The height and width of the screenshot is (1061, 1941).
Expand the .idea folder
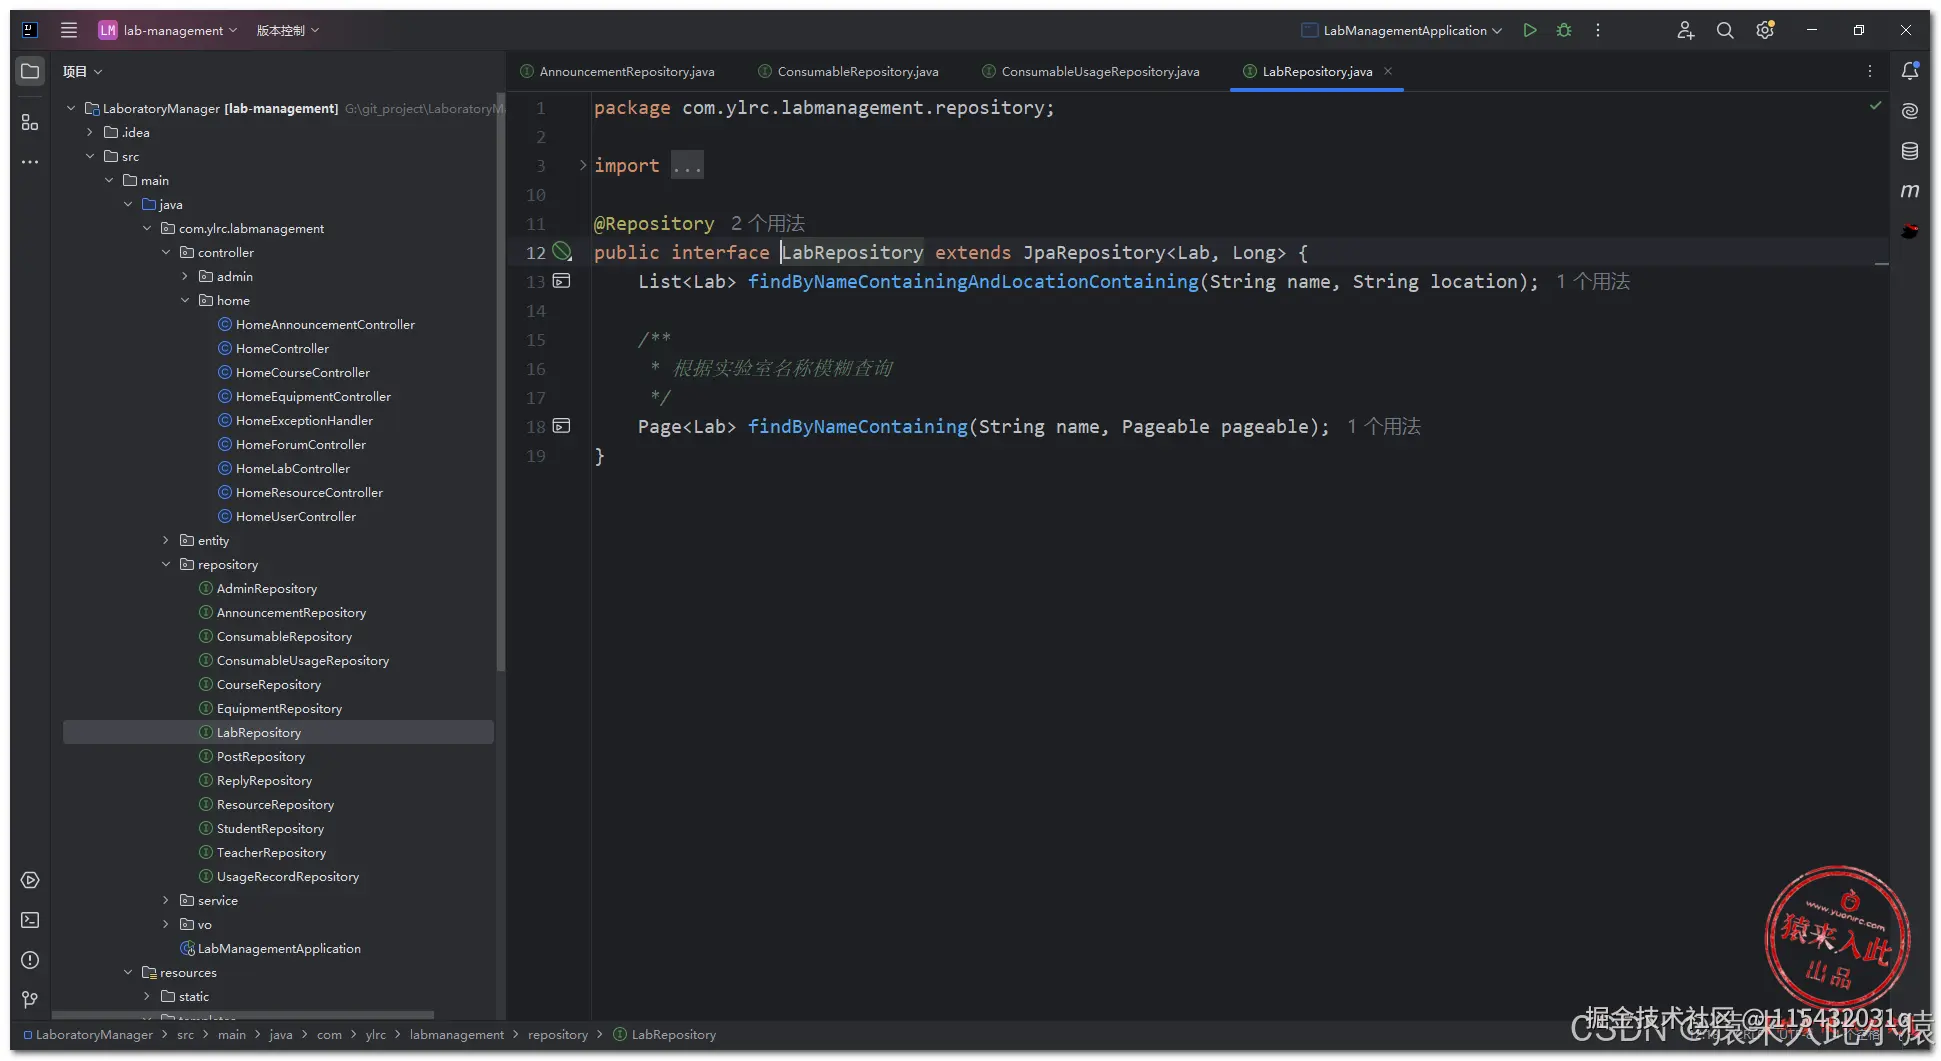pyautogui.click(x=90, y=132)
